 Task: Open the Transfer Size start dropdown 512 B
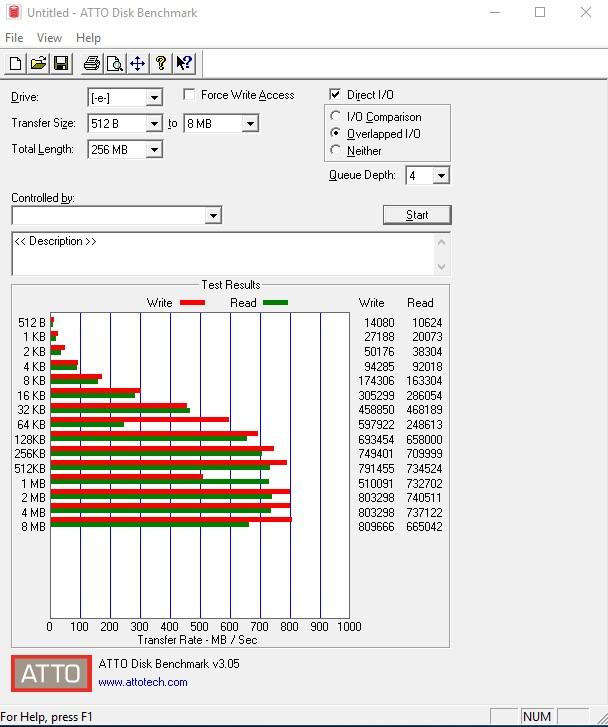tap(154, 124)
